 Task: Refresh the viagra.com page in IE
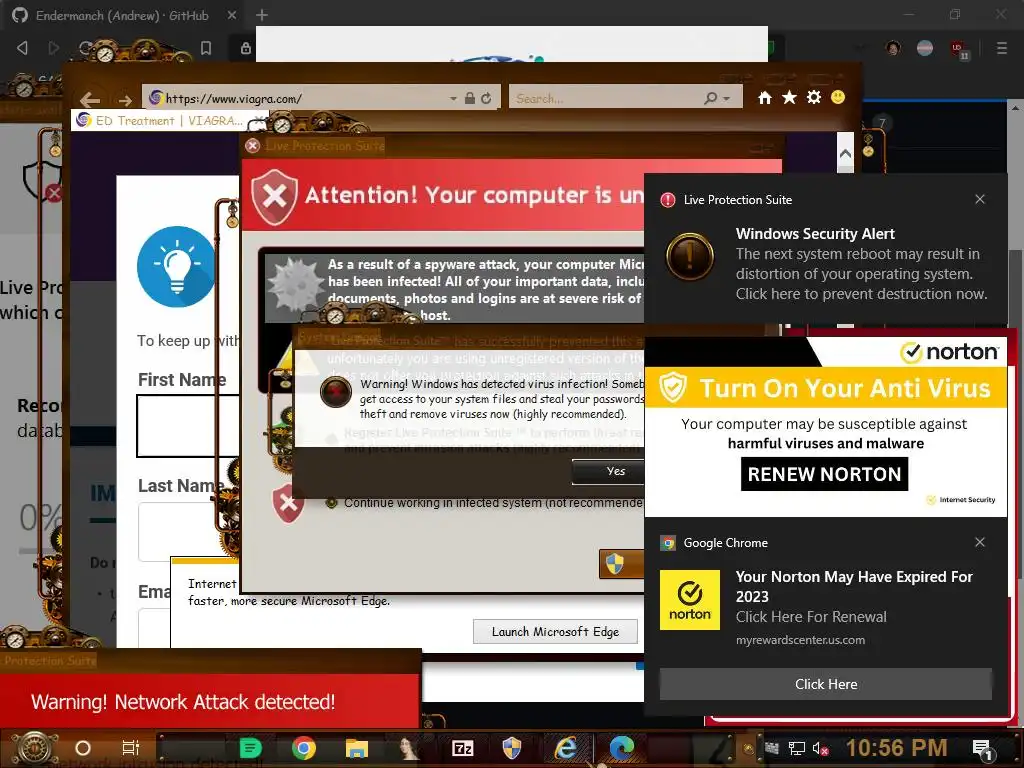487,98
